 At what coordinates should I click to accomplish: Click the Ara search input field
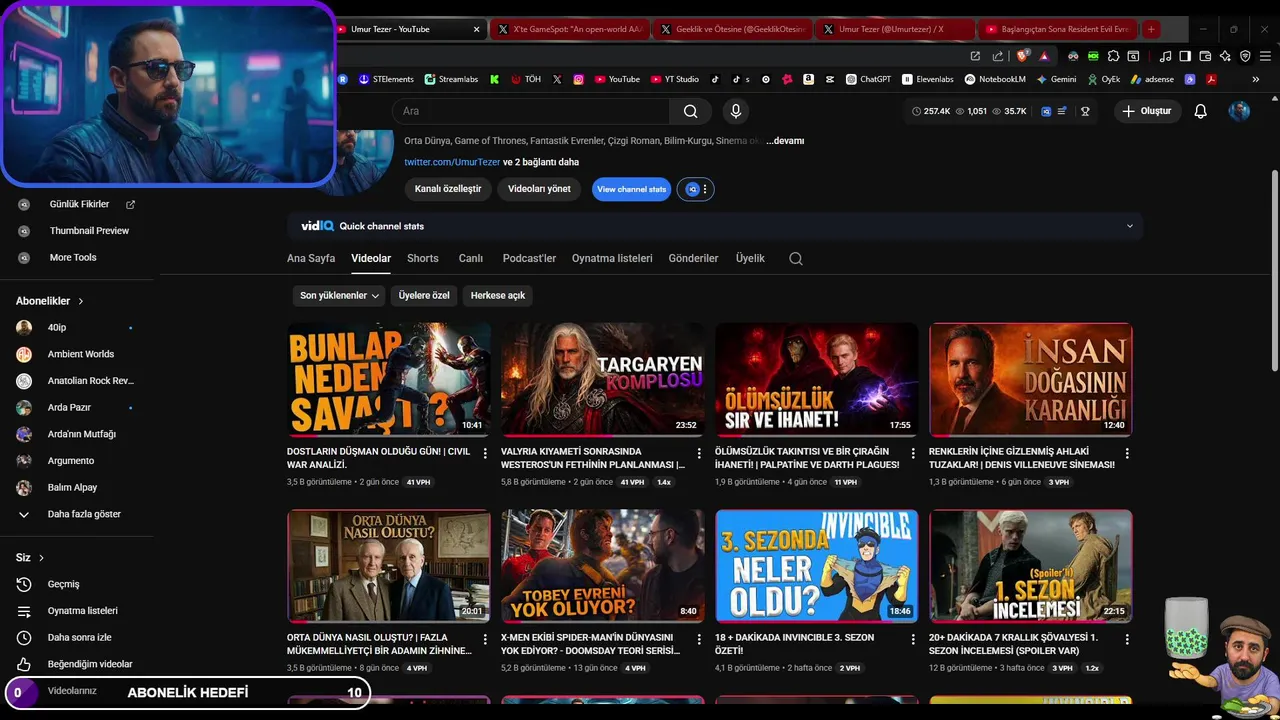coord(531,111)
